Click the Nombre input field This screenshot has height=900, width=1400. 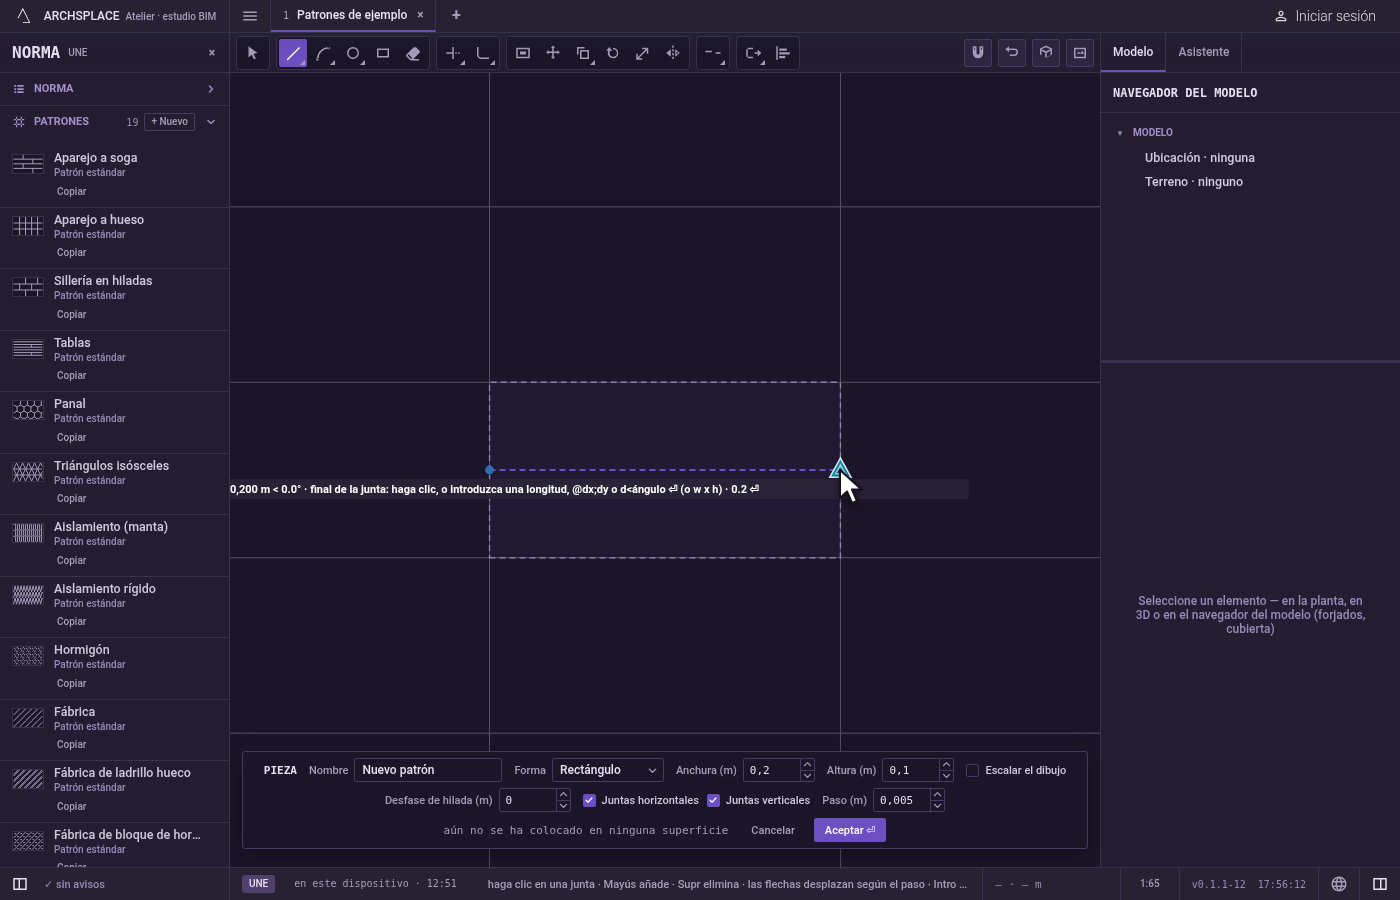pos(428,770)
